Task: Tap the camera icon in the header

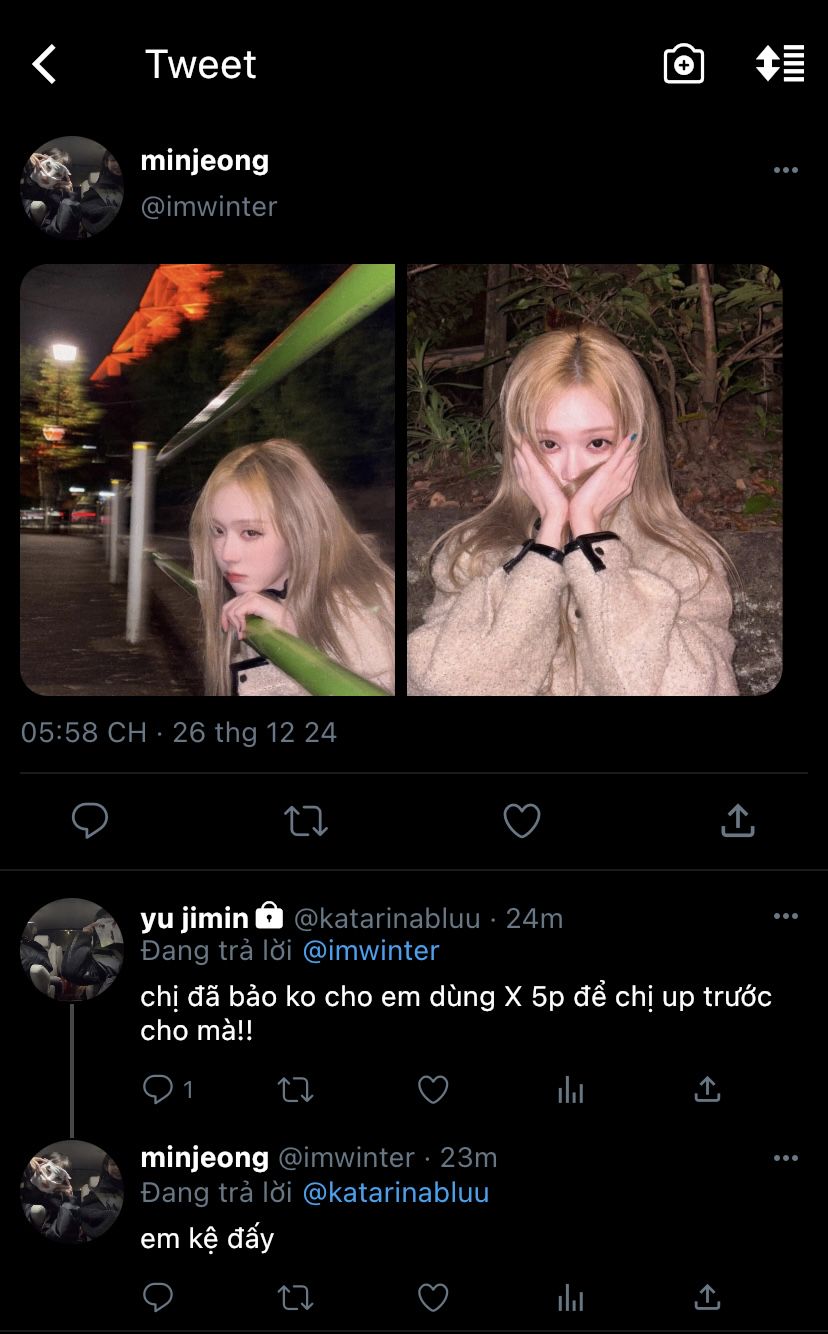Action: (684, 64)
